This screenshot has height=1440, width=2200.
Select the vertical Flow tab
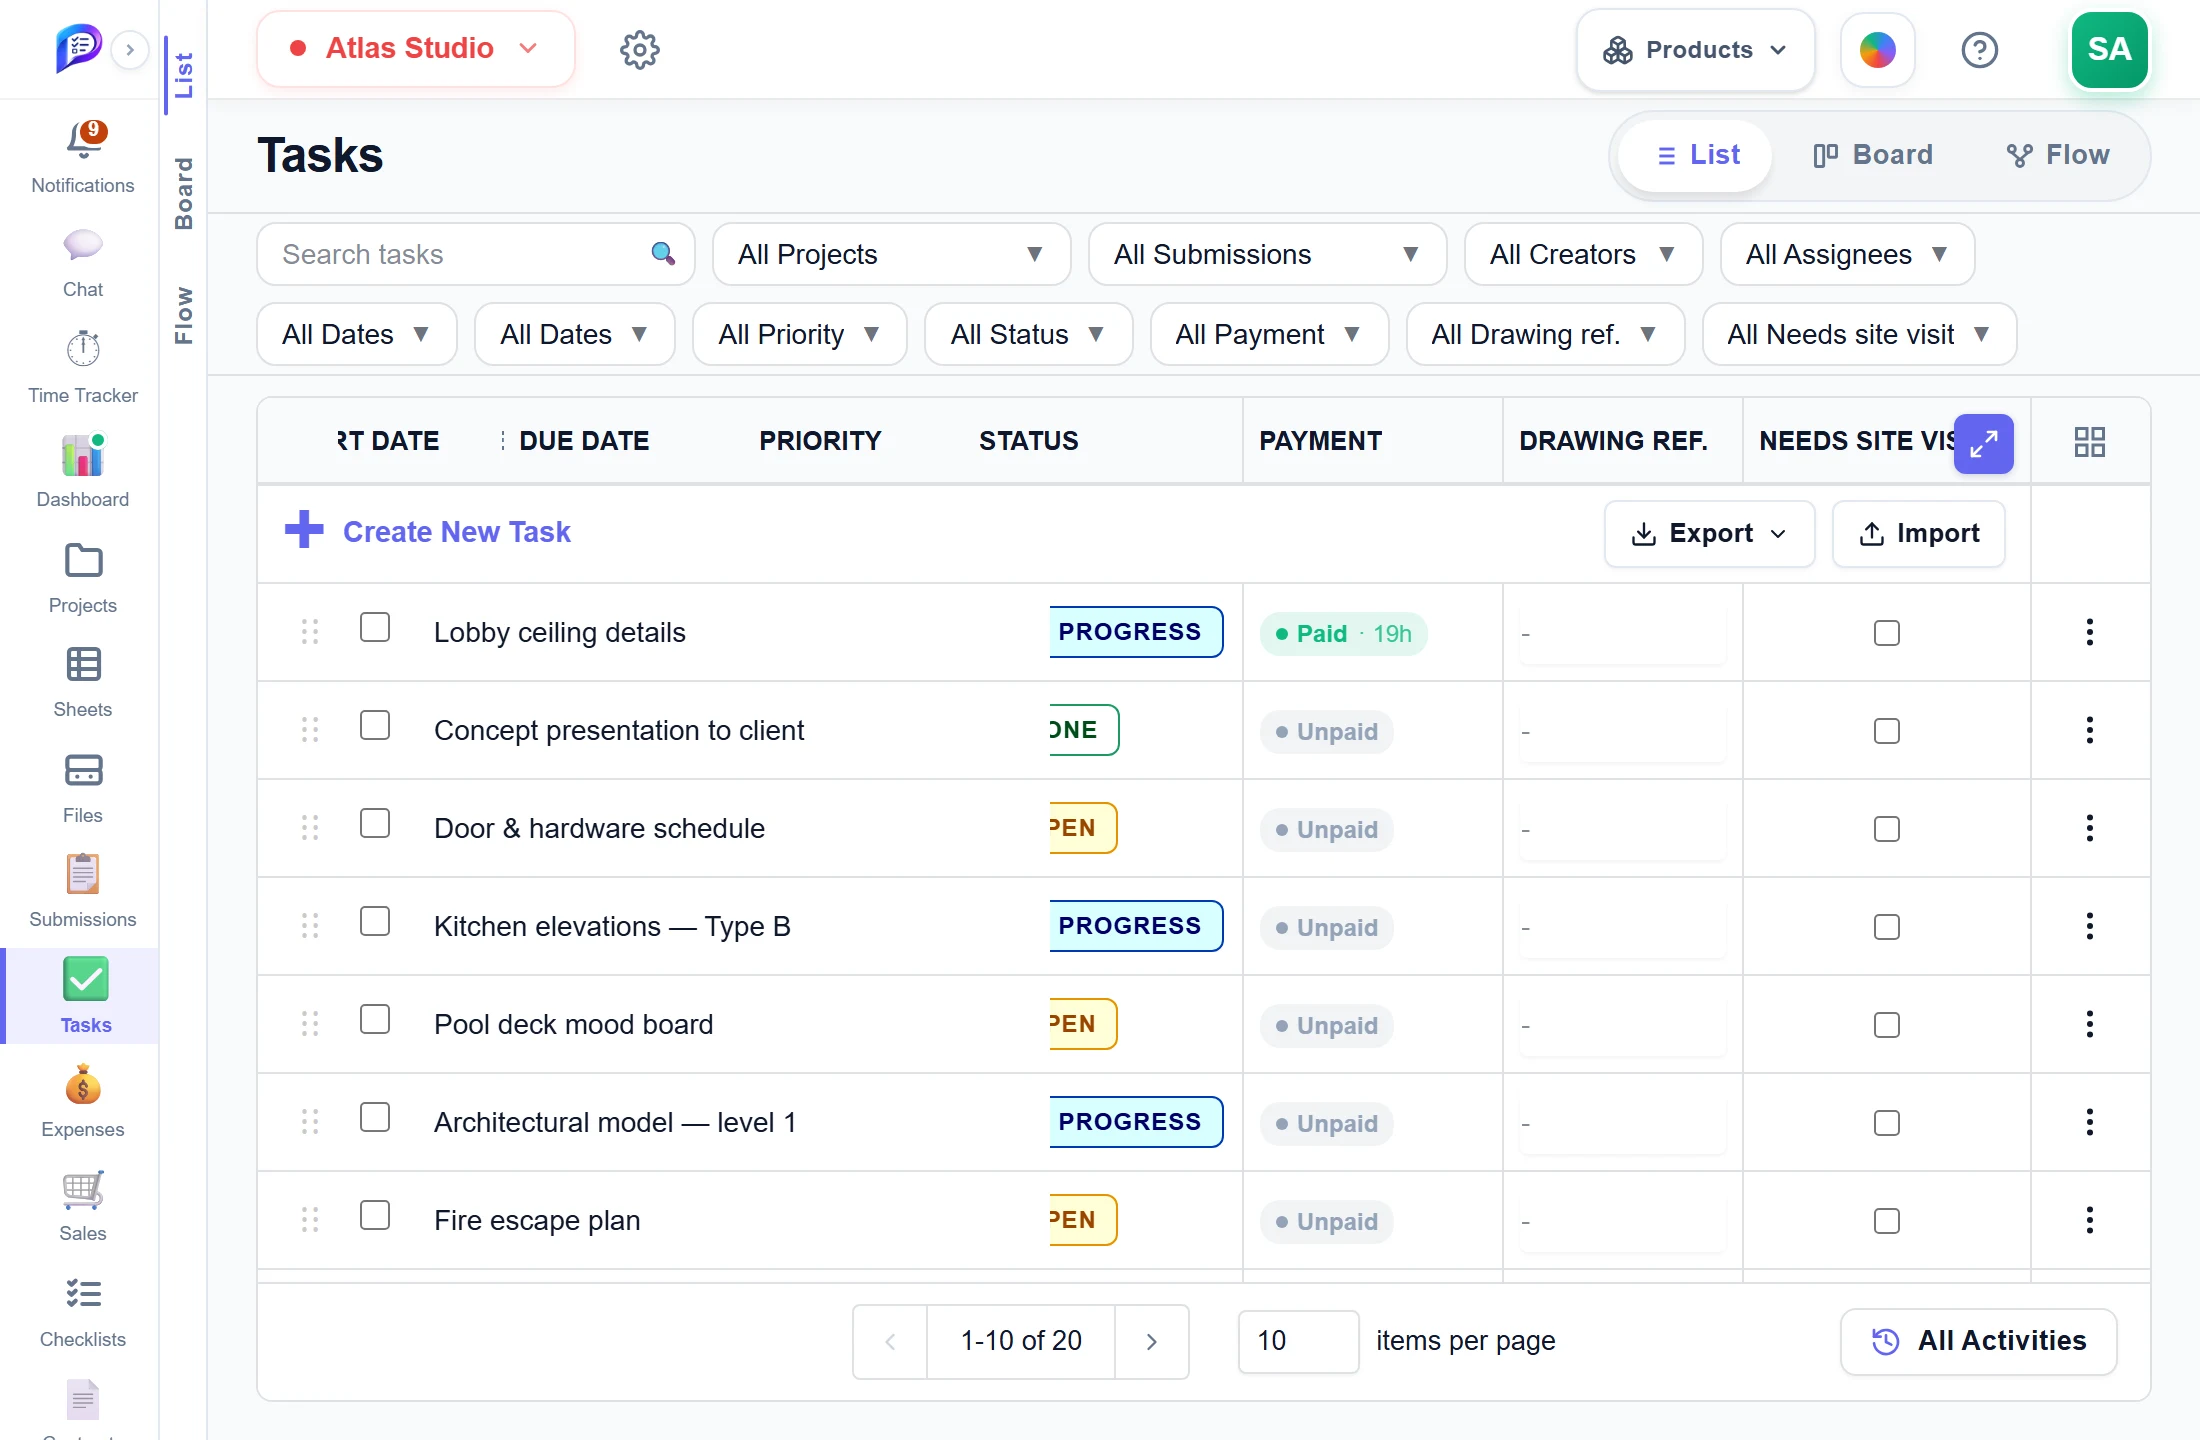[x=183, y=315]
